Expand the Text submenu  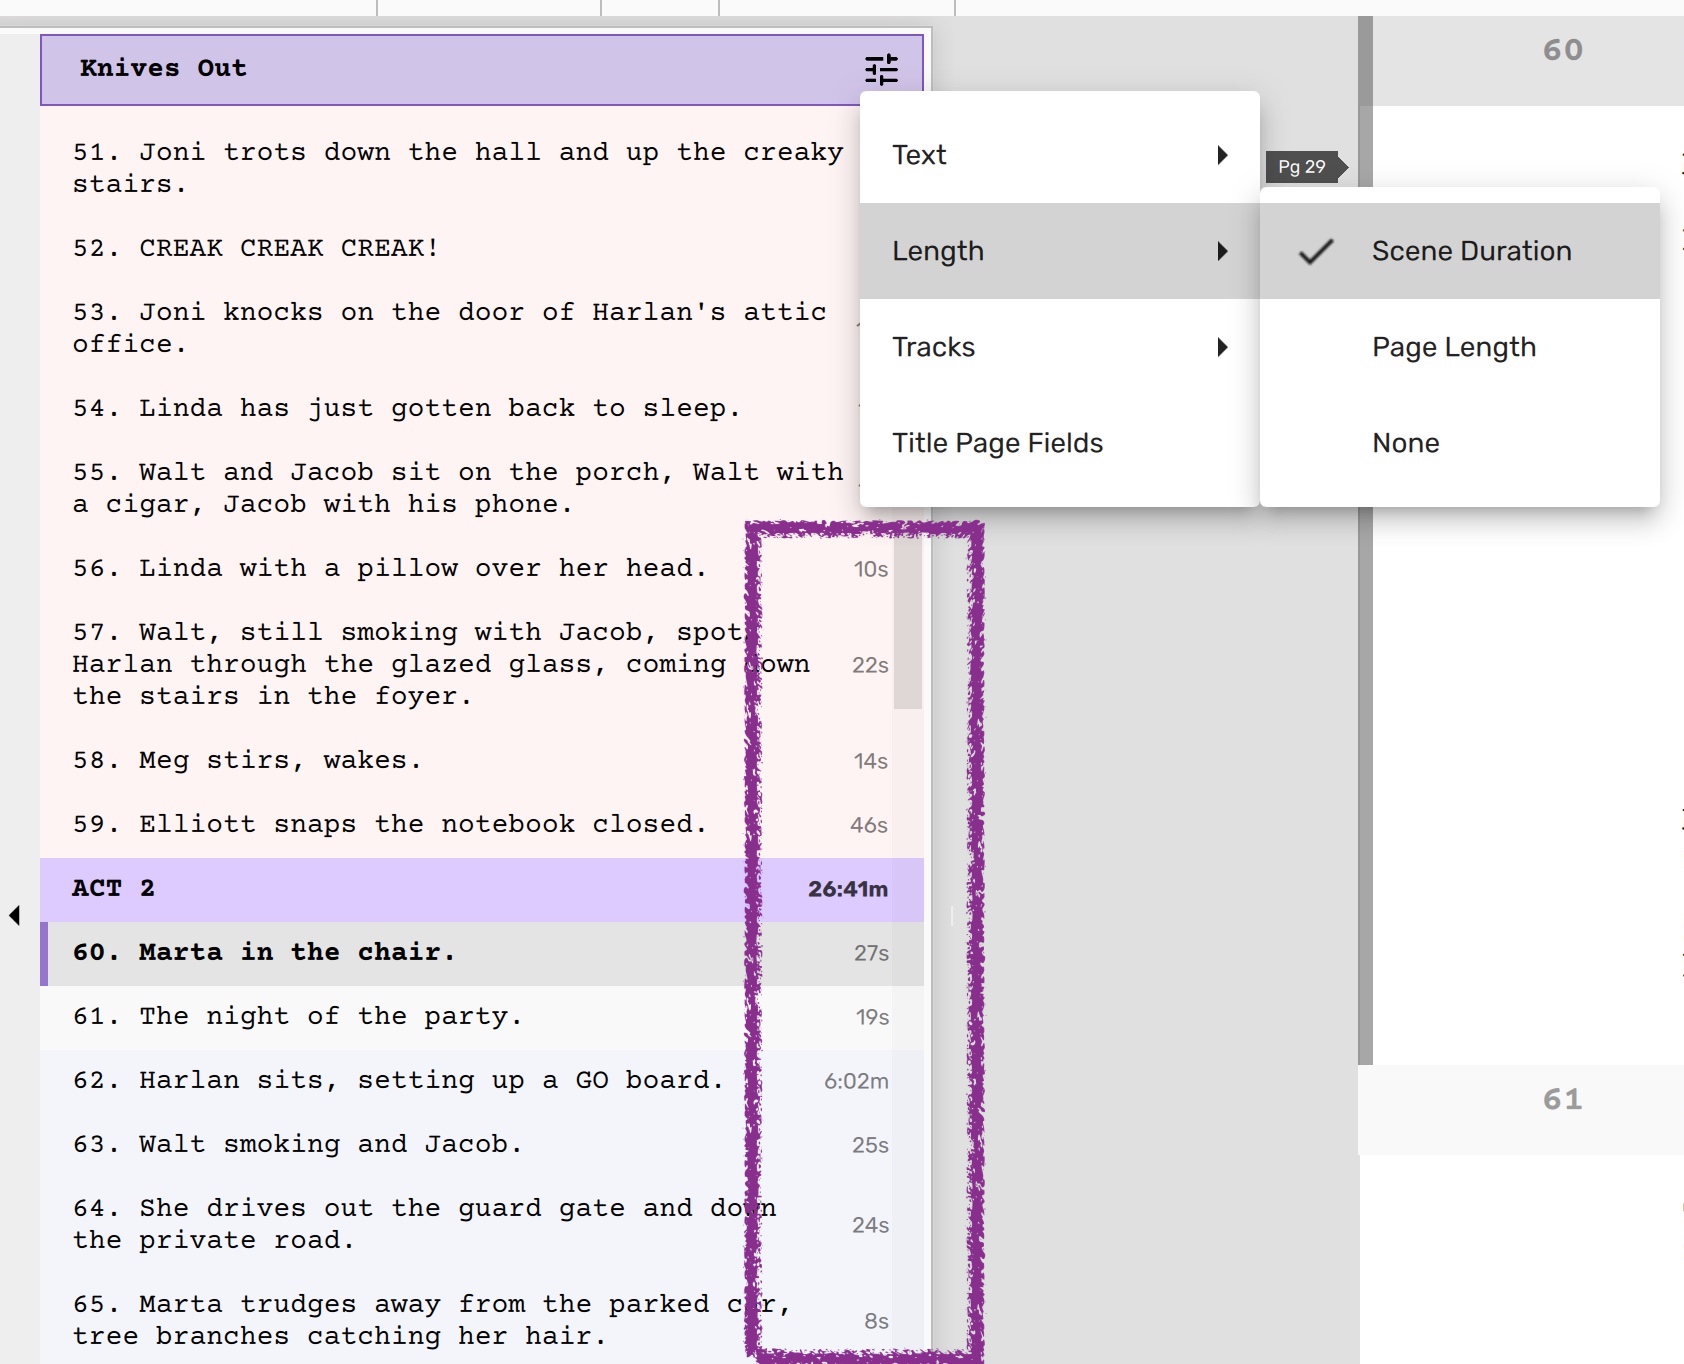tap(1058, 155)
